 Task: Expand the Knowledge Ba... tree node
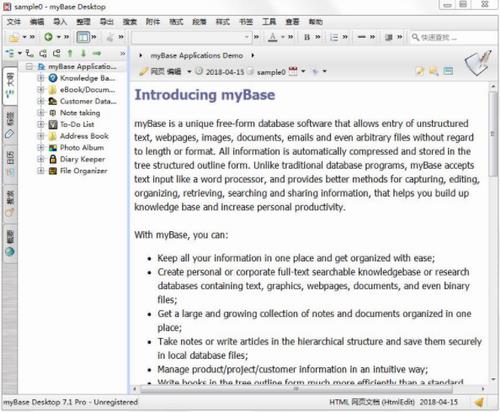coord(41,78)
